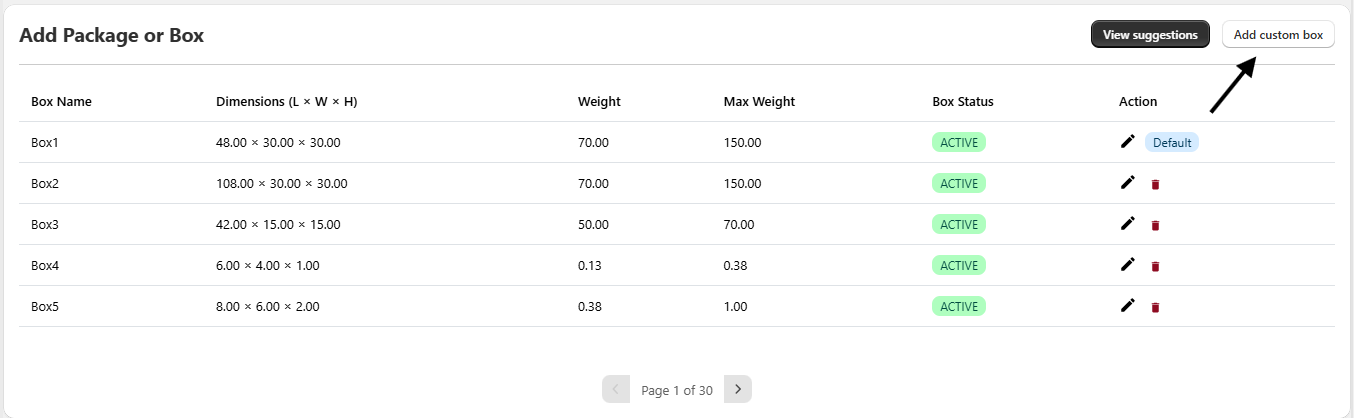Delete Box3 using the trash icon
The width and height of the screenshot is (1354, 418).
point(1155,225)
